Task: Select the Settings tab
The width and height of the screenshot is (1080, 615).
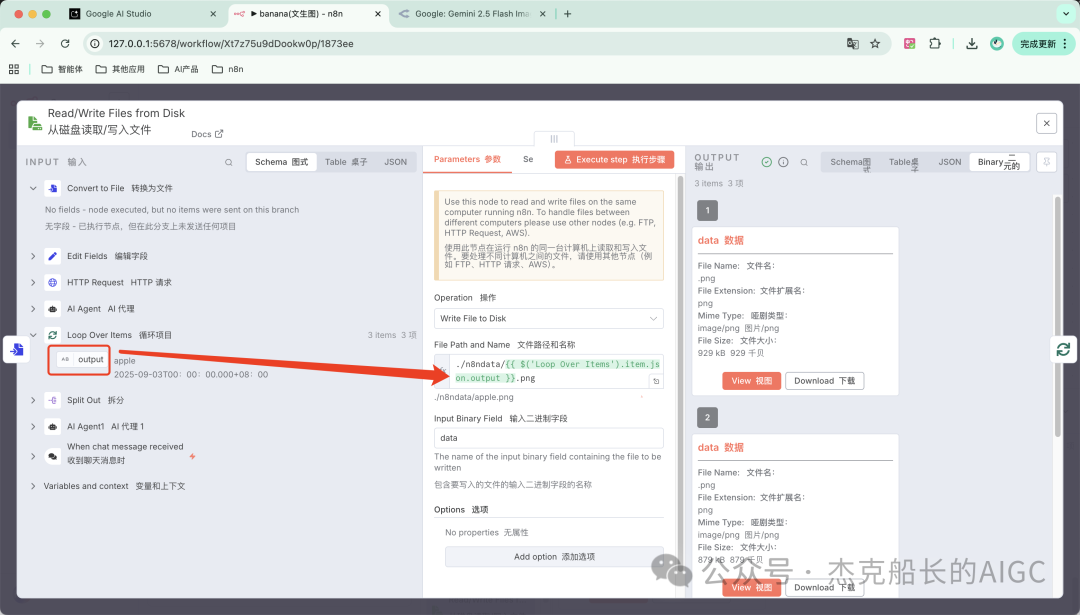Action: tap(528, 159)
